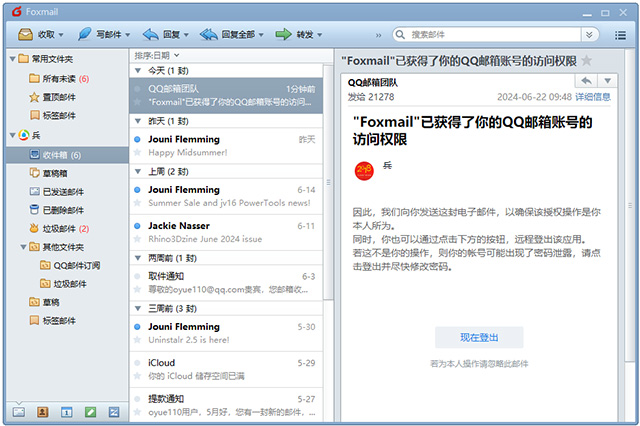Collapse the 上周 (2 封) group
Image resolution: width=640 pixels, height=426 pixels.
pyautogui.click(x=138, y=171)
